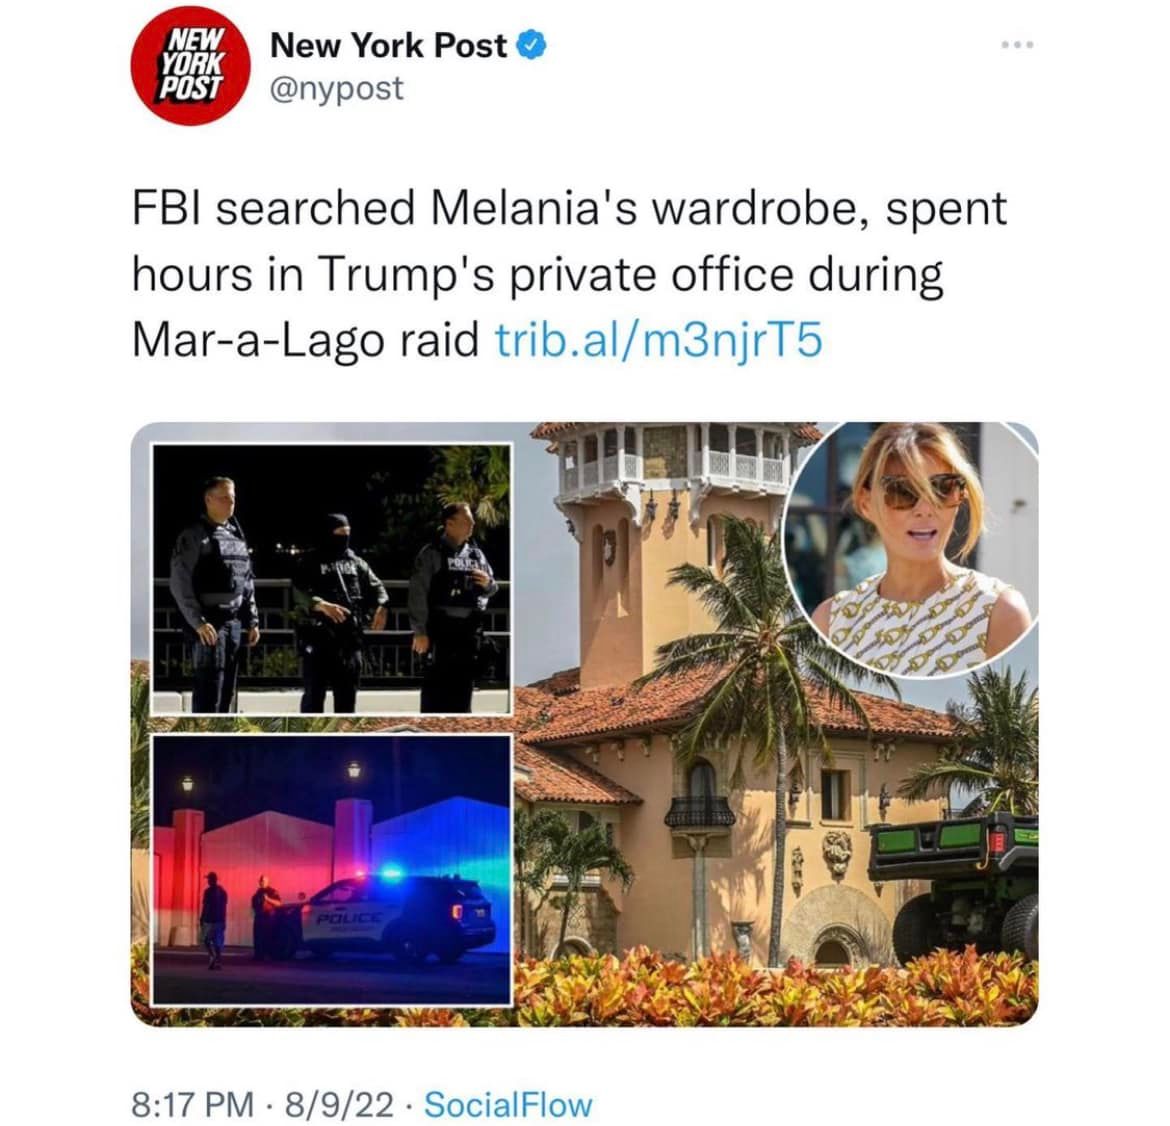Click the tweet's first line starting with FBI
Image resolution: width=1170 pixels, height=1126 pixels.
[570, 208]
